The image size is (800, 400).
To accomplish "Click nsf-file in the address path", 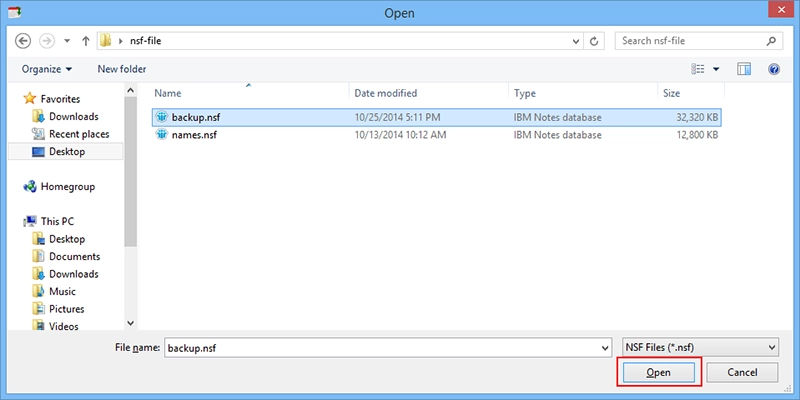I will pyautogui.click(x=145, y=41).
